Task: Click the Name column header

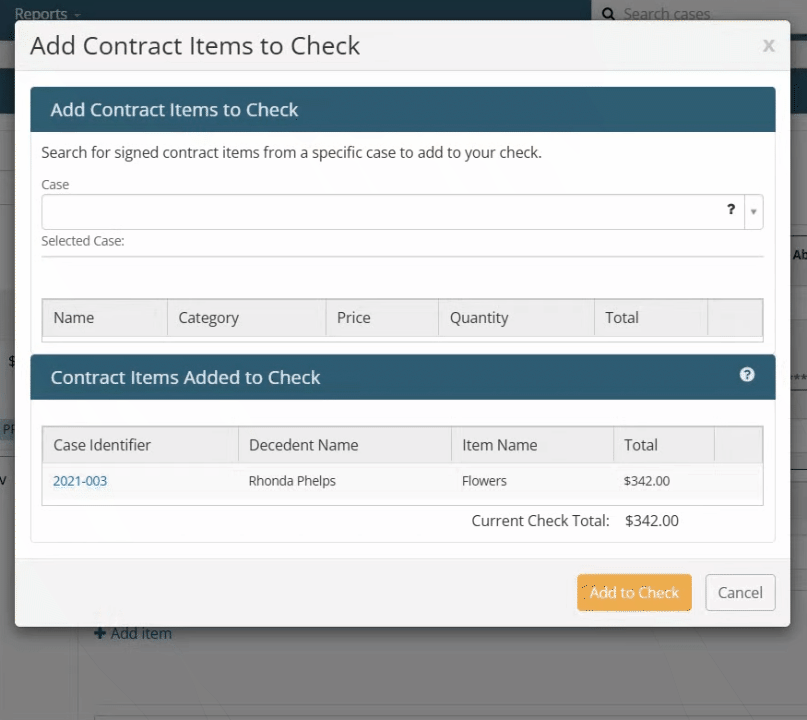Action: click(x=105, y=318)
